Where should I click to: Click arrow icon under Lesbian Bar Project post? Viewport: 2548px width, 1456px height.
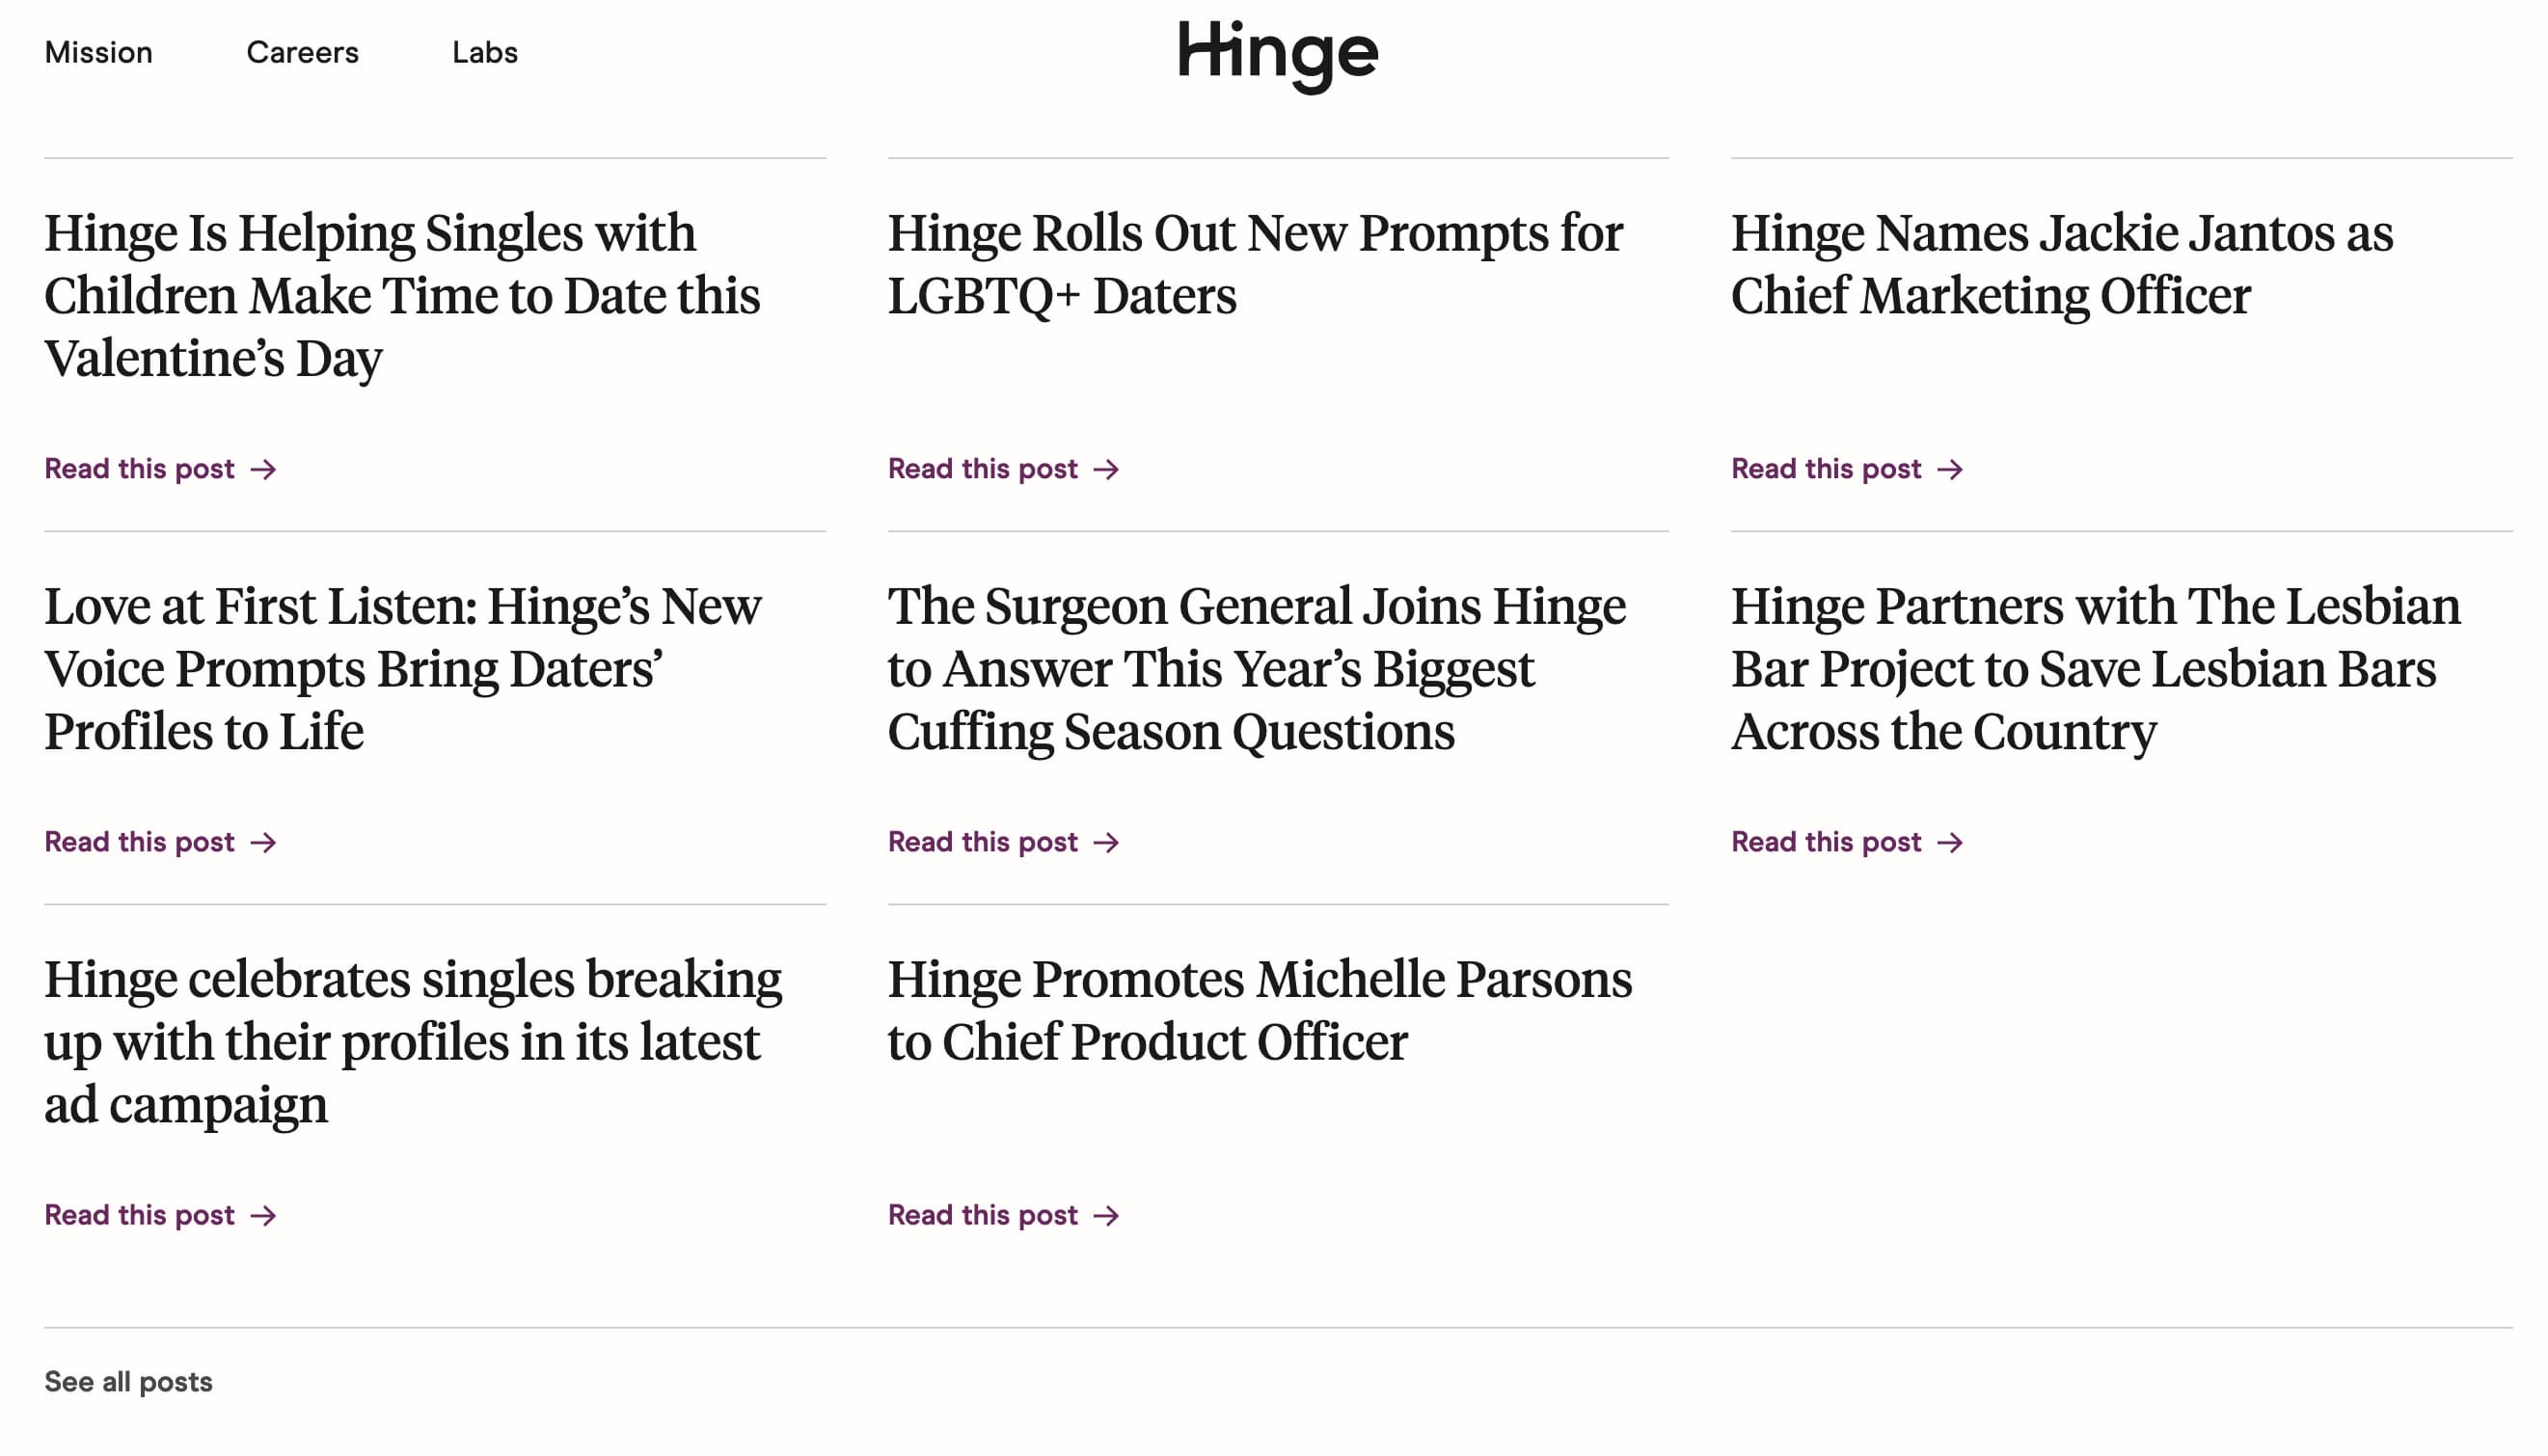point(1949,842)
